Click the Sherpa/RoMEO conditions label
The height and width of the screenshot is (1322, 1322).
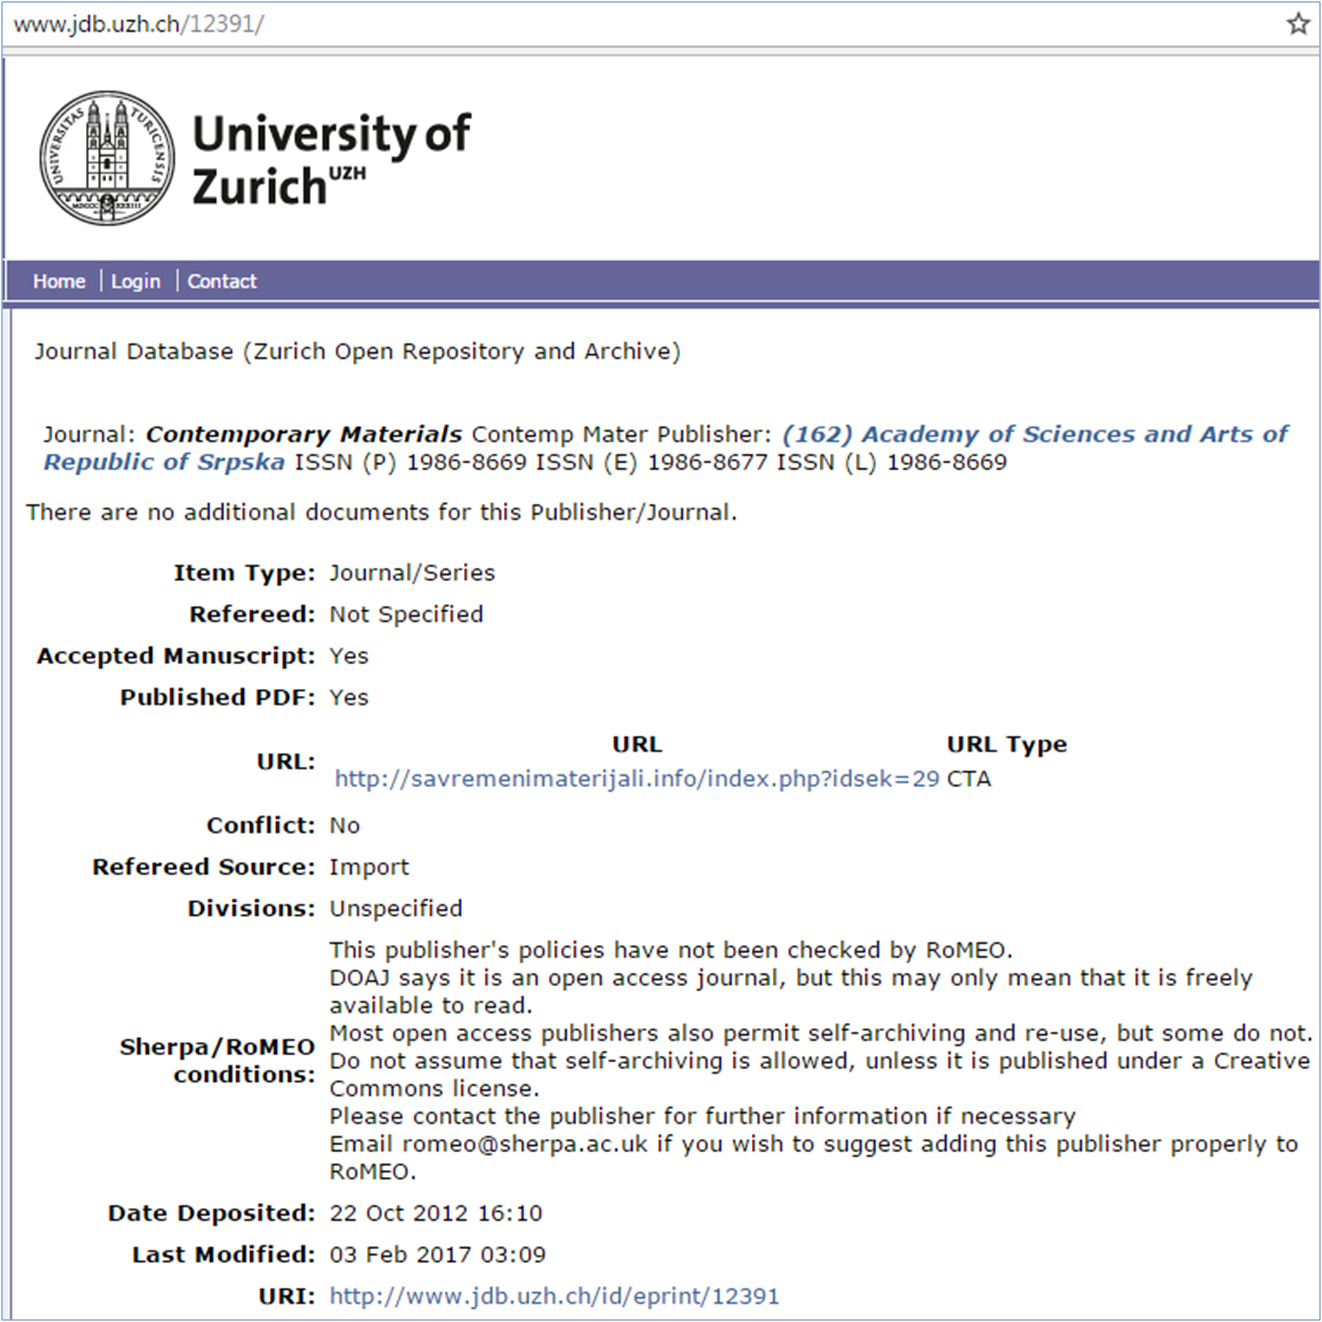[x=217, y=1060]
